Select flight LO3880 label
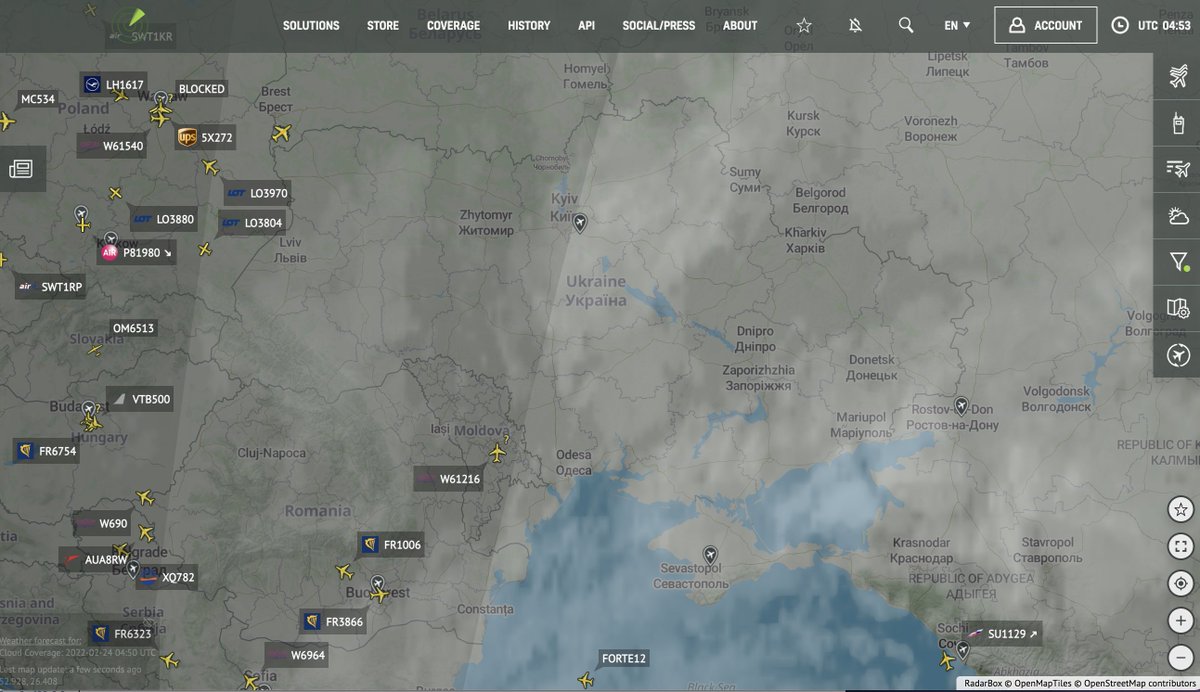1200x692 pixels. tap(164, 218)
